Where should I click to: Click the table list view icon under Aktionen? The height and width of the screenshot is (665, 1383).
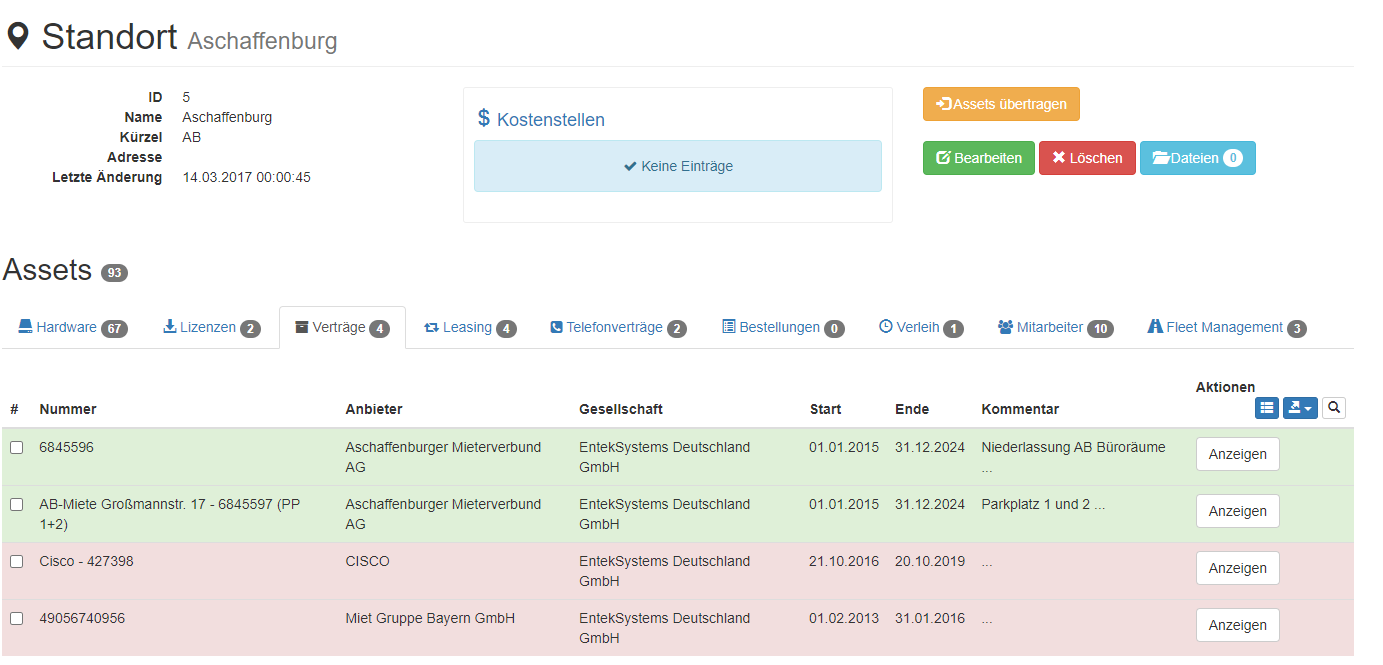pos(1266,408)
